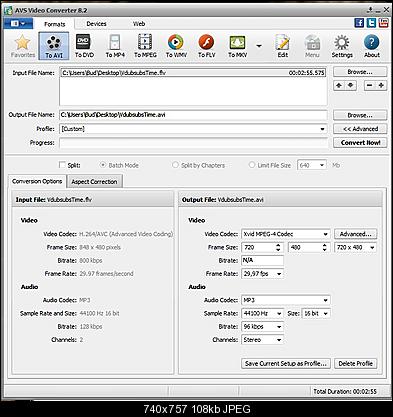This screenshot has height=417, width=393.
Task: Open the audio Bitrate 96 kbps dropdown
Action: coord(262,327)
